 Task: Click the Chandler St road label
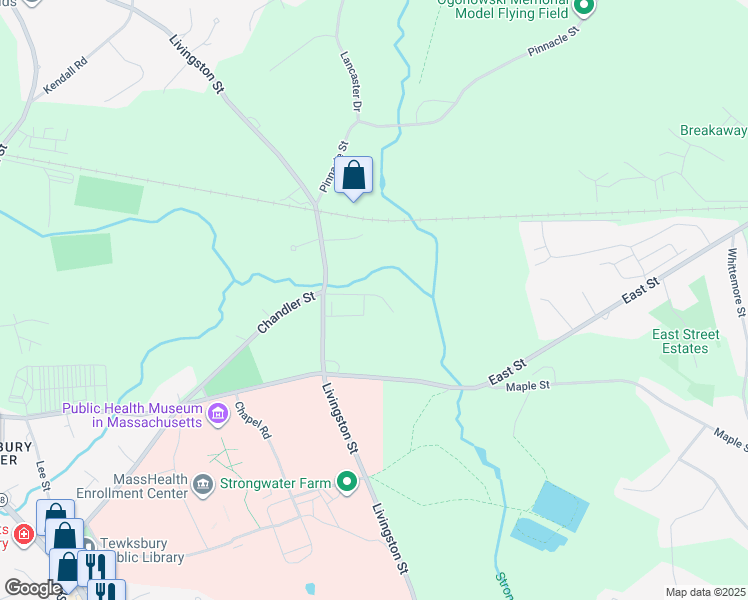click(286, 312)
